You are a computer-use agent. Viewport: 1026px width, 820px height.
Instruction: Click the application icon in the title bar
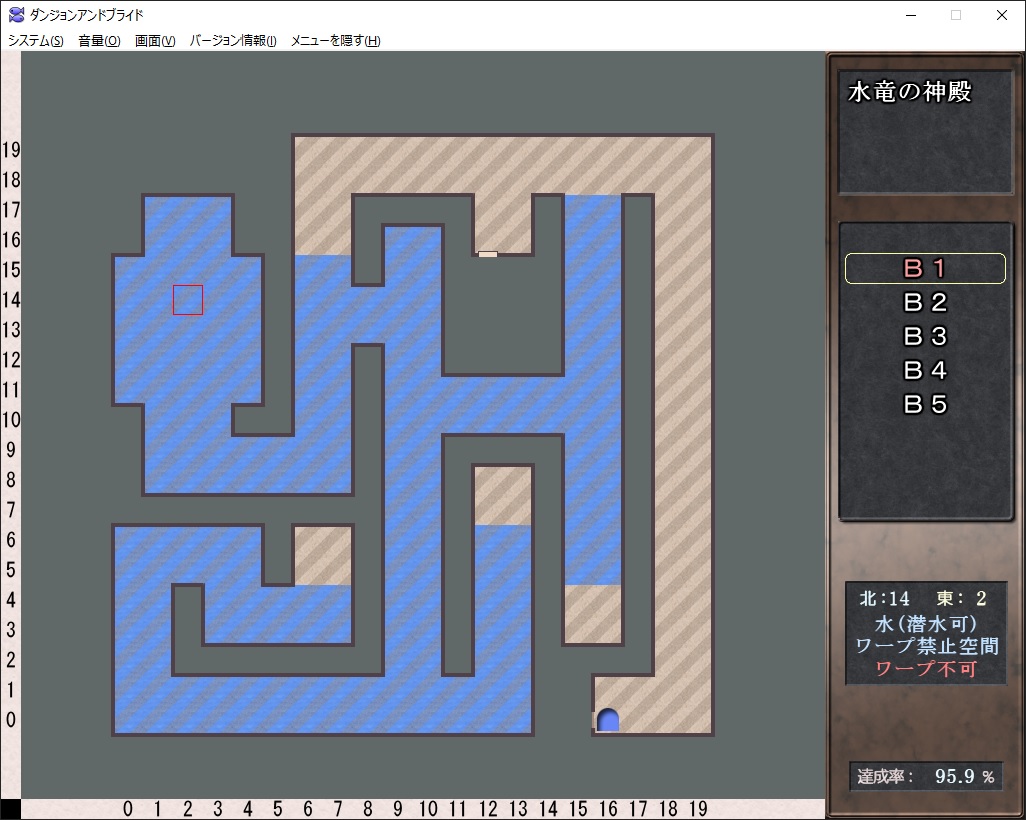16,14
